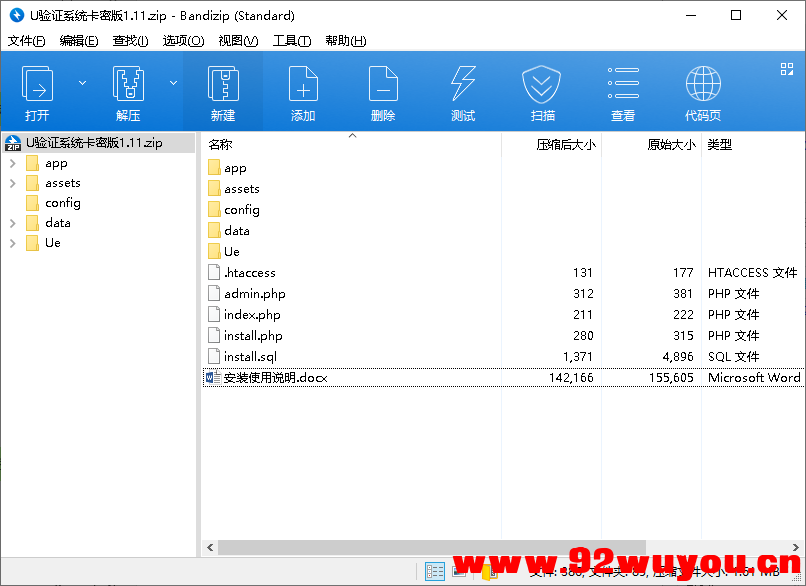Click the image preview icon in status bar

[x=459, y=570]
